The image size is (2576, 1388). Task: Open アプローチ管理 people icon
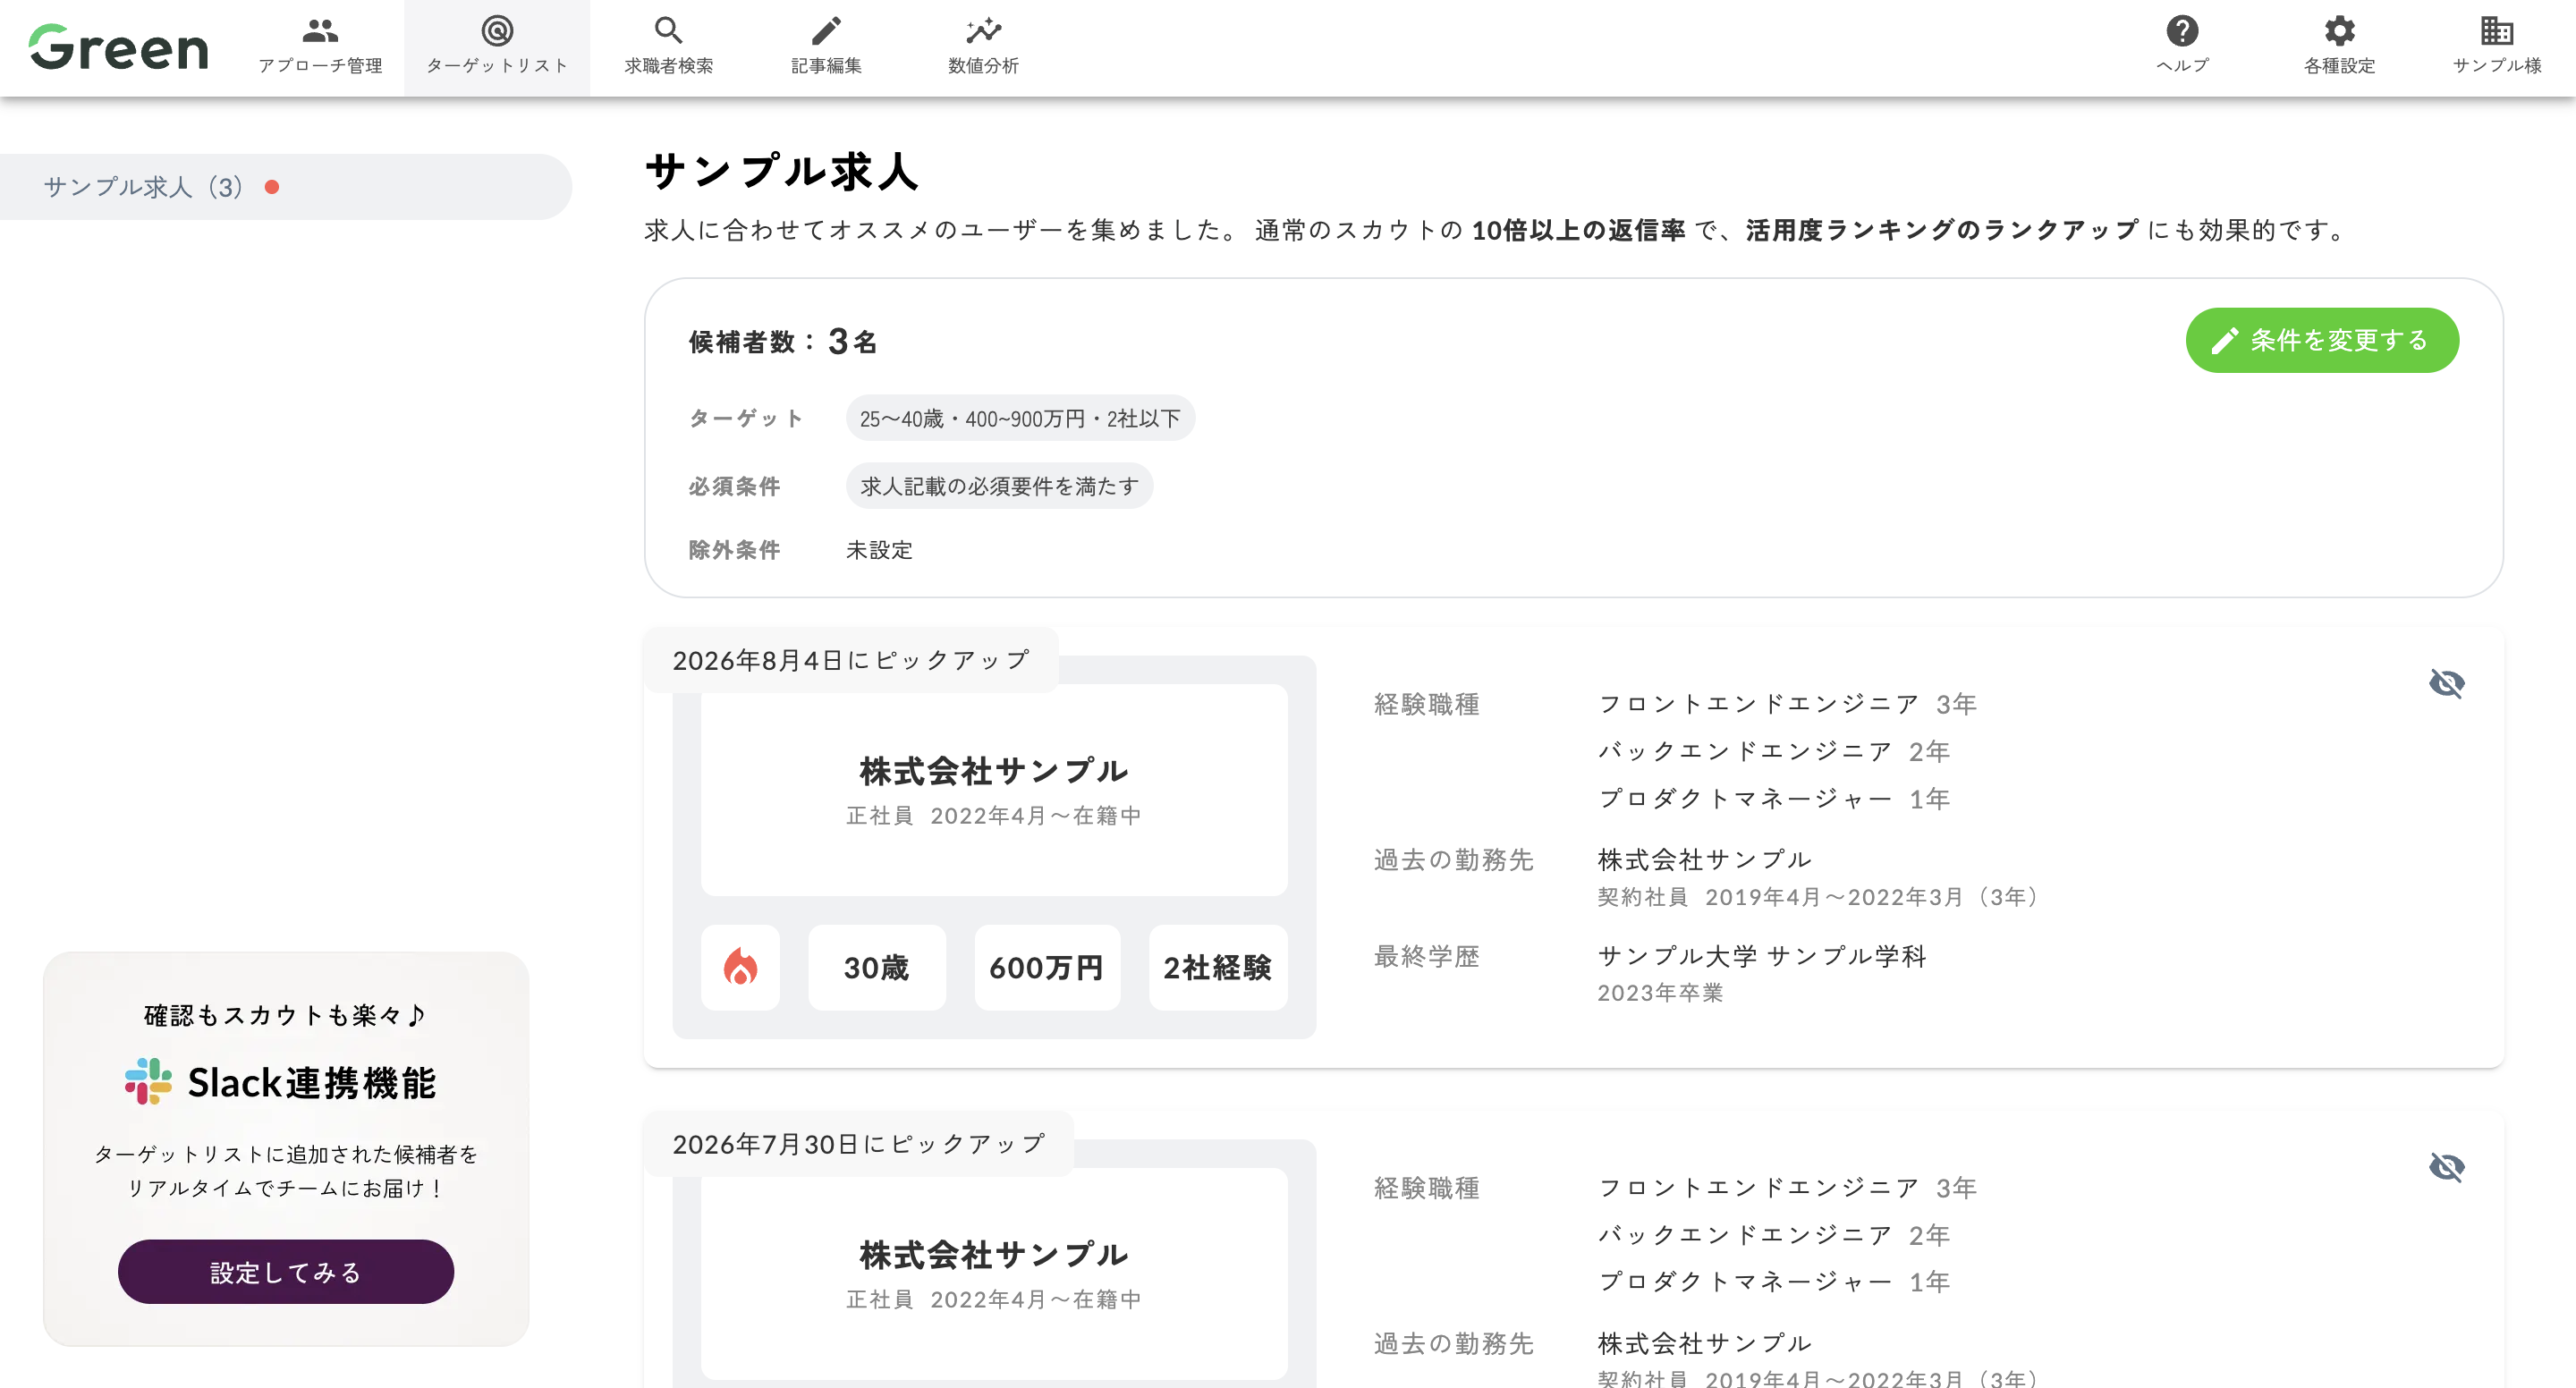(x=320, y=31)
